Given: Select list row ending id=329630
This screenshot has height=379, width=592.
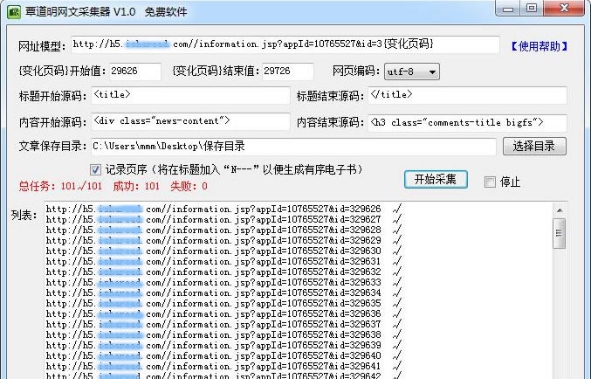Looking at the screenshot, I should pos(224,251).
